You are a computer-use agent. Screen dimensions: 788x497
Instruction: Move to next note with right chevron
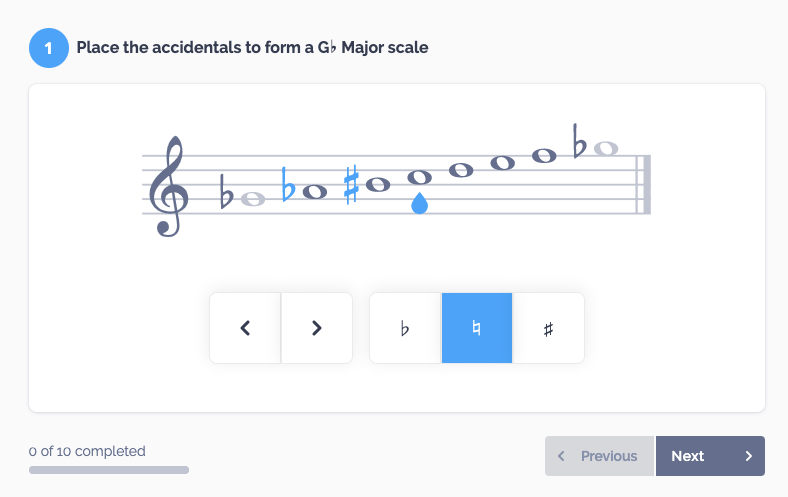(x=317, y=328)
